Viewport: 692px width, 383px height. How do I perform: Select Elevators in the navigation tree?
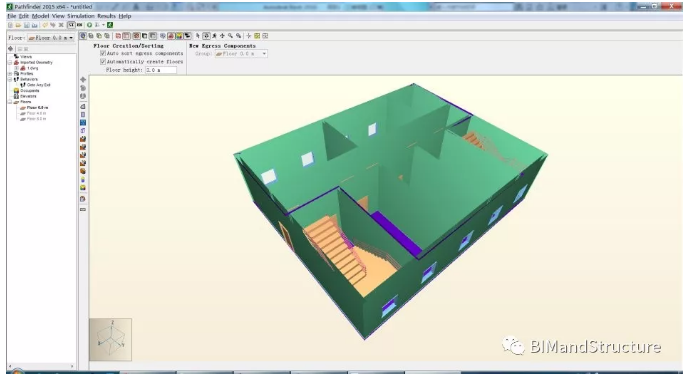pyautogui.click(x=28, y=96)
